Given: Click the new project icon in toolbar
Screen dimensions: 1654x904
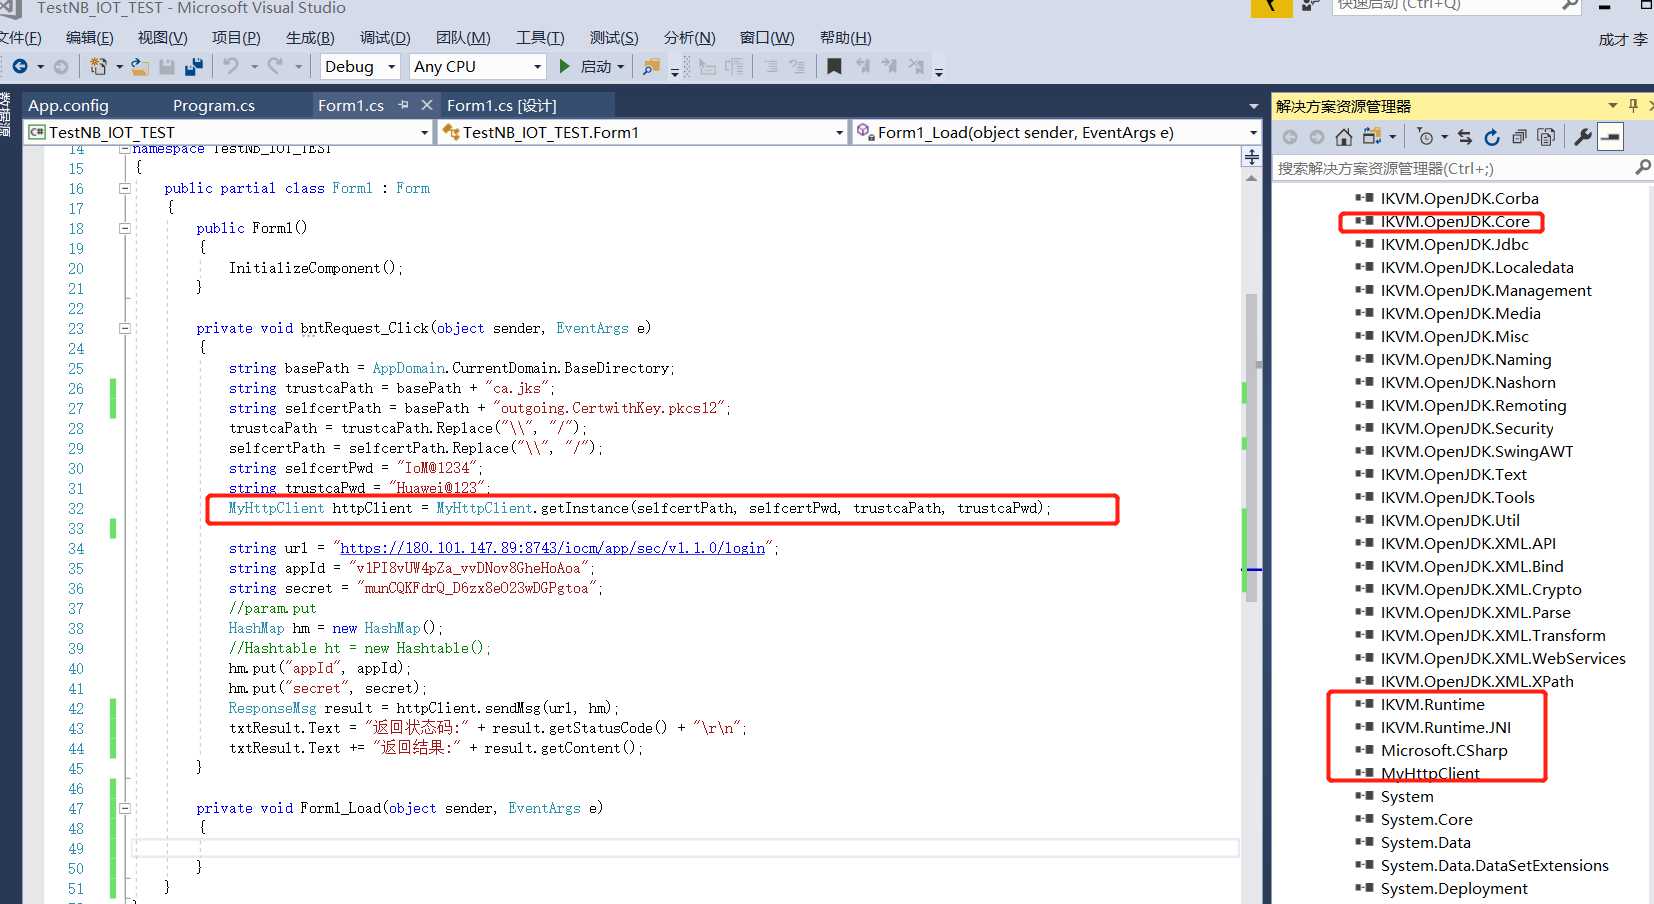Looking at the screenshot, I should (x=98, y=67).
